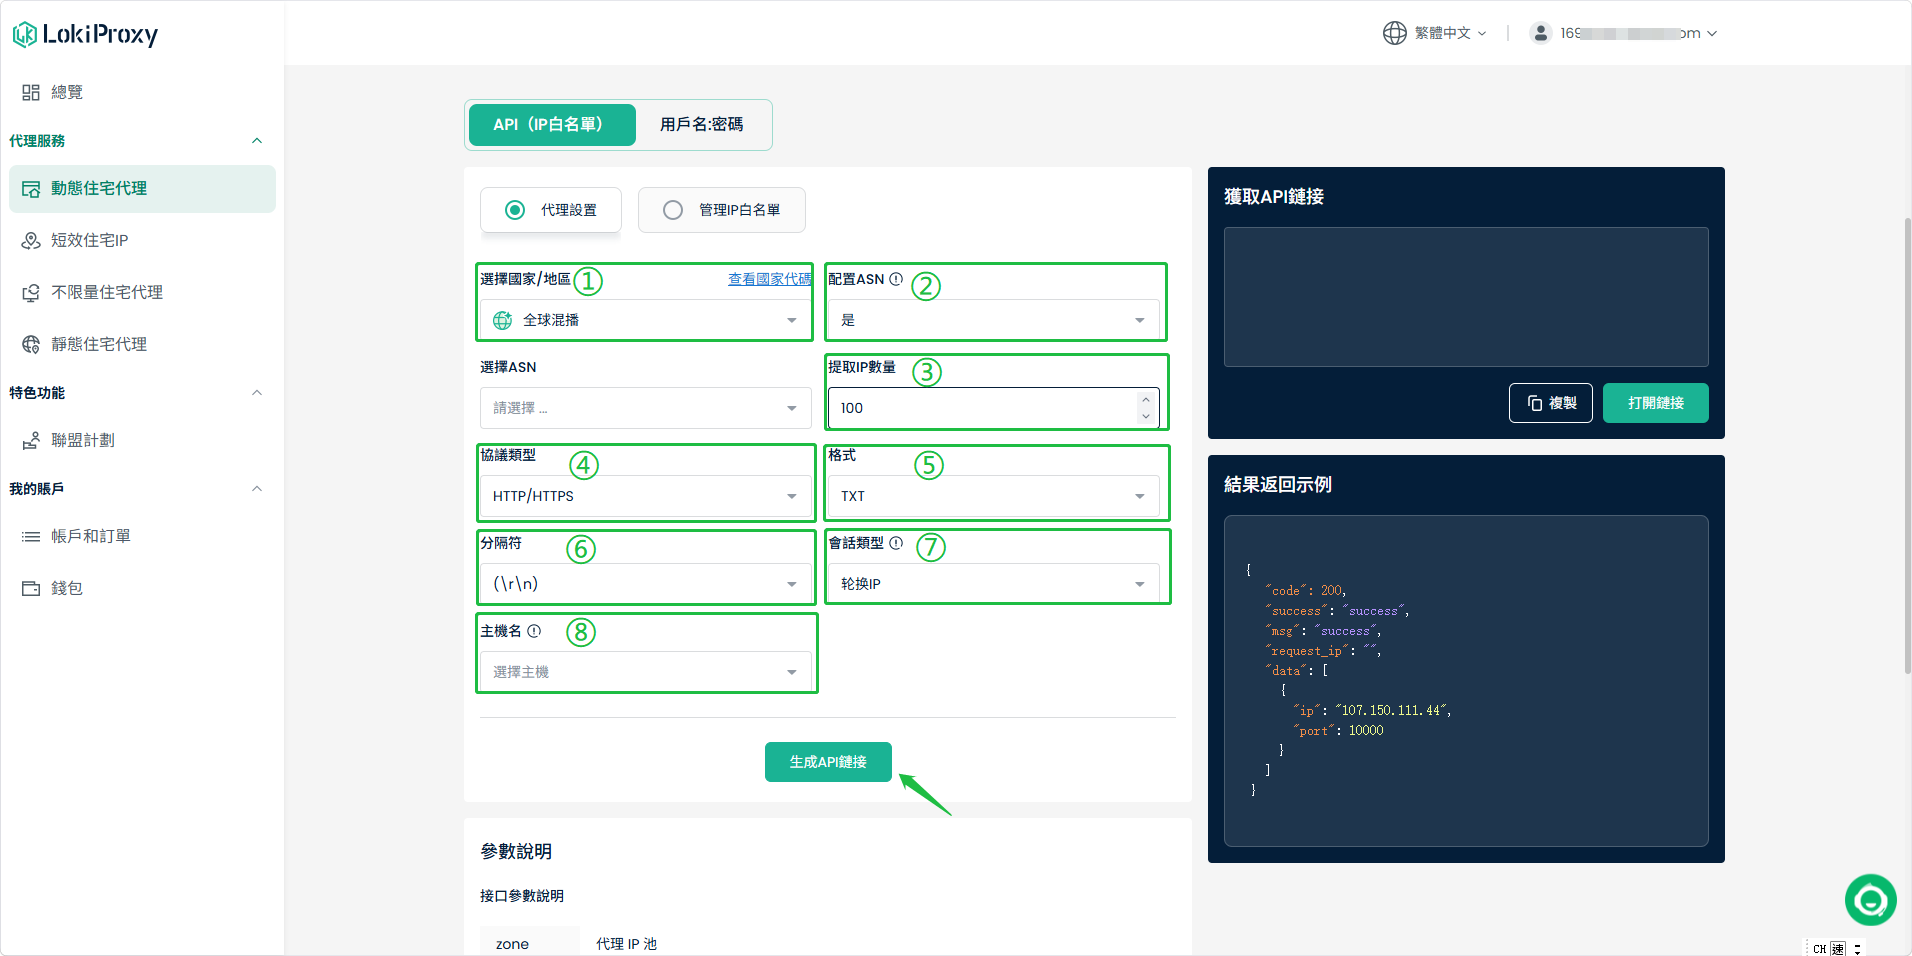Click the 靜態住宅代理 globe icon
The image size is (1912, 956).
pyautogui.click(x=31, y=344)
